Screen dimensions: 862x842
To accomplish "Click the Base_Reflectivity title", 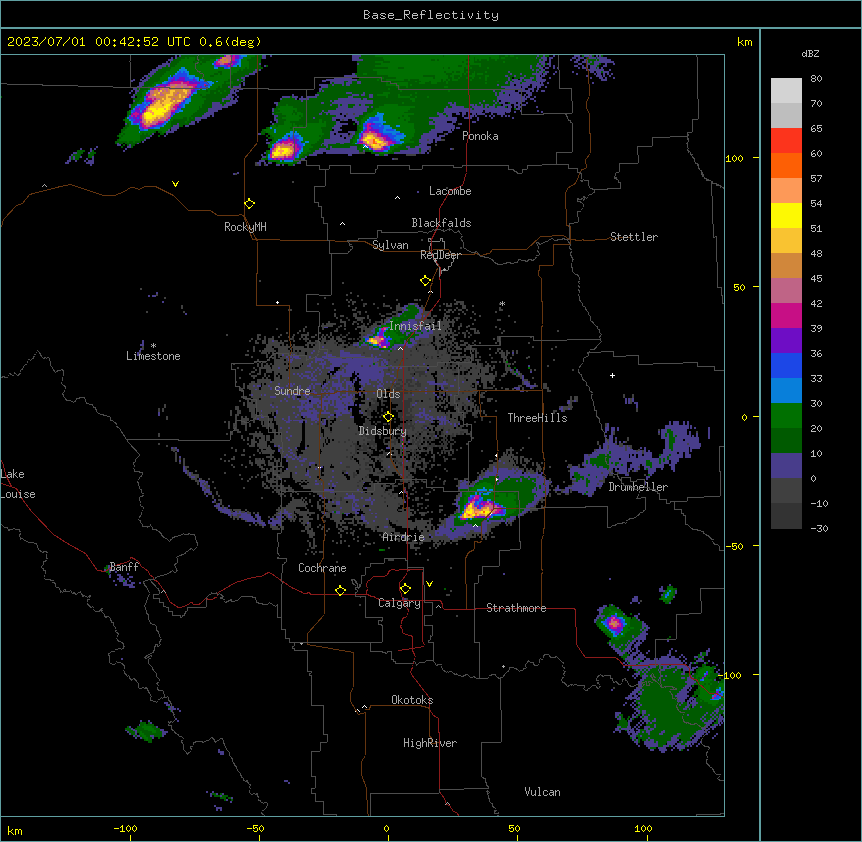I will coord(430,15).
